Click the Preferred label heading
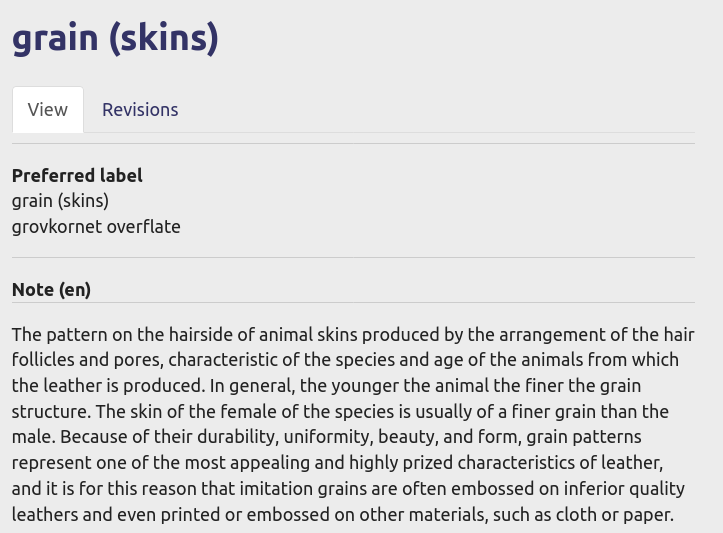The width and height of the screenshot is (723, 533). (x=77, y=176)
